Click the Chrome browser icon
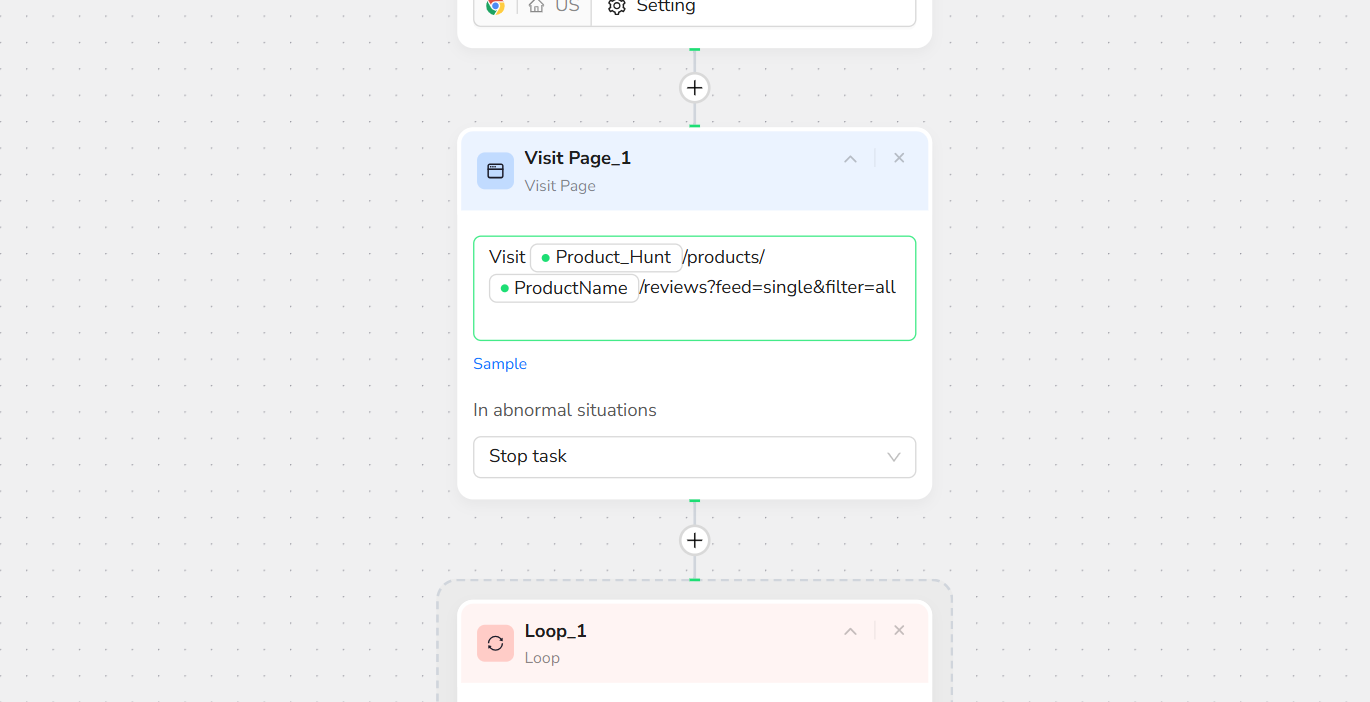 (x=495, y=7)
